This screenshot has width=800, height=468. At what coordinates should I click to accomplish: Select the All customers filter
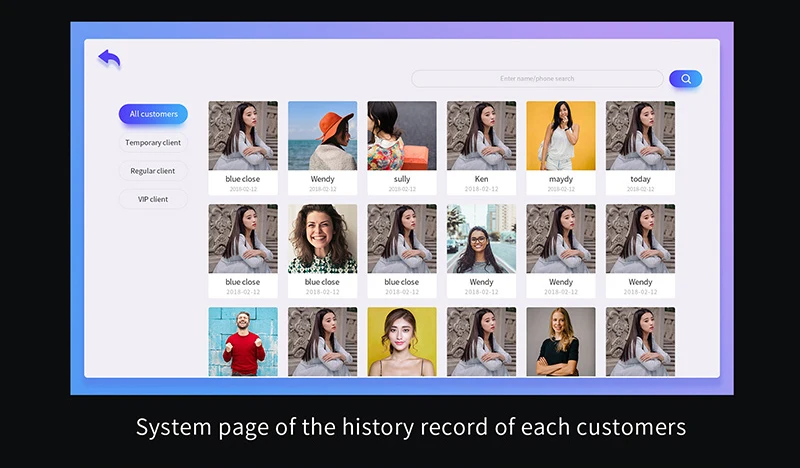point(153,114)
